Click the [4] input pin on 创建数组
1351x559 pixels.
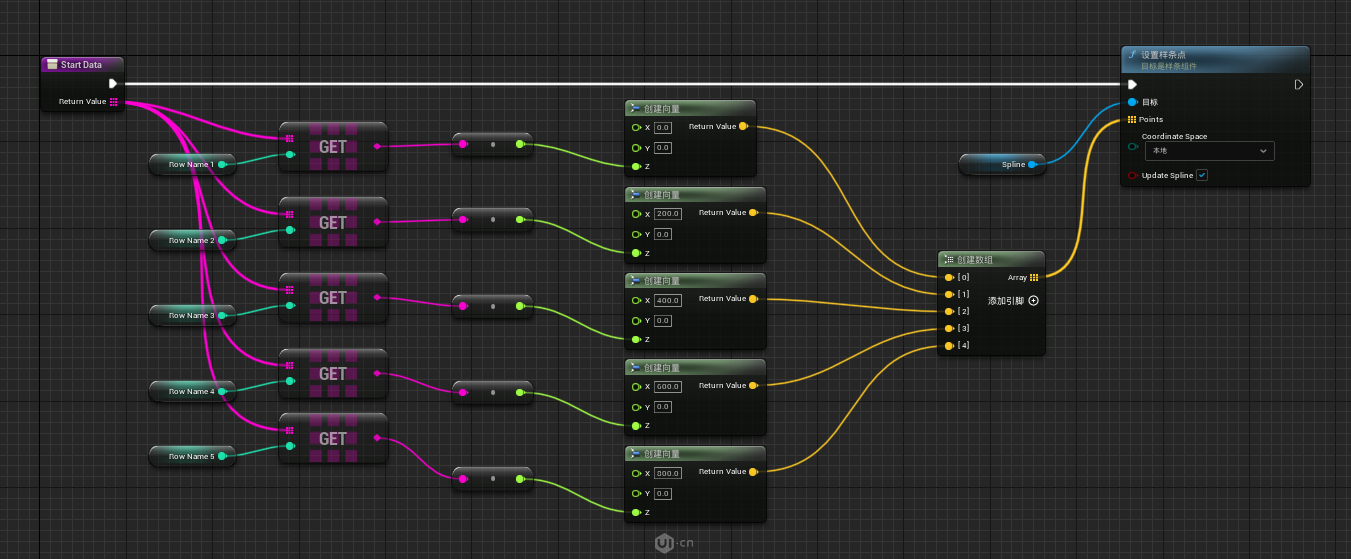[x=948, y=346]
